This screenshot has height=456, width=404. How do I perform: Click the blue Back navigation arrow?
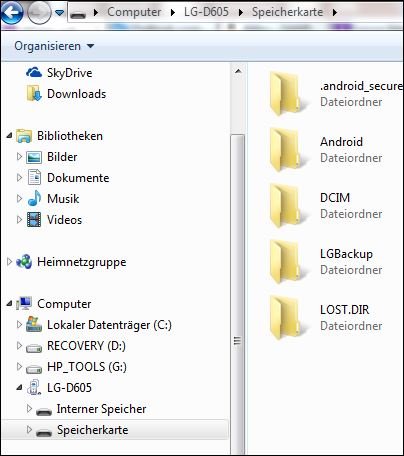point(12,13)
